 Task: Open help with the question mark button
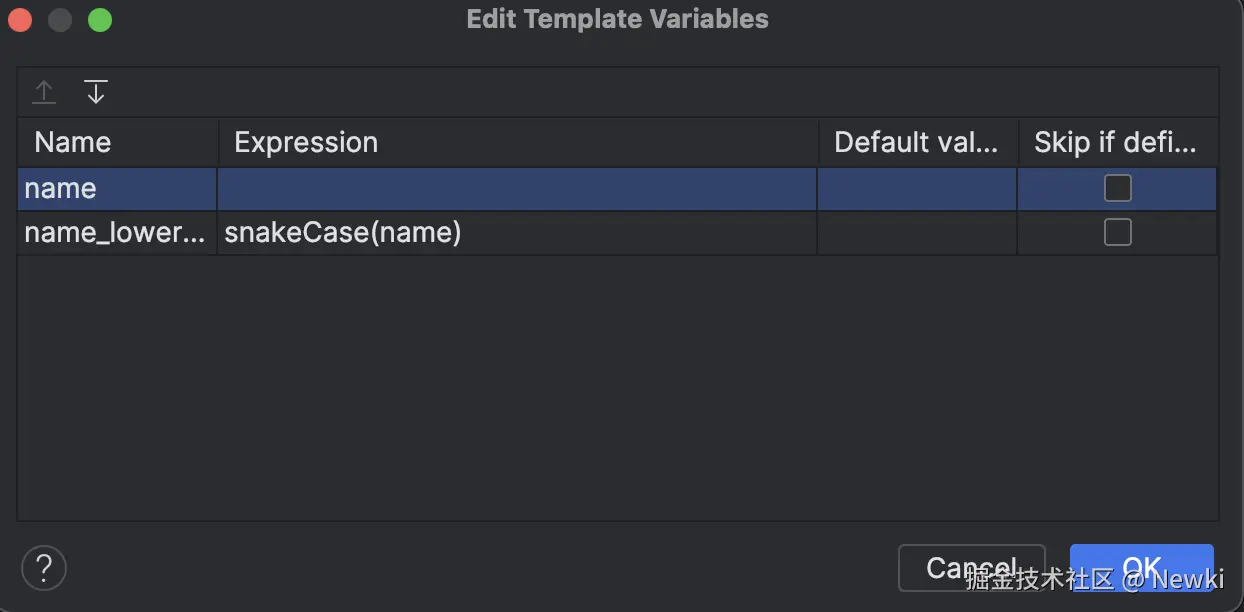43,568
